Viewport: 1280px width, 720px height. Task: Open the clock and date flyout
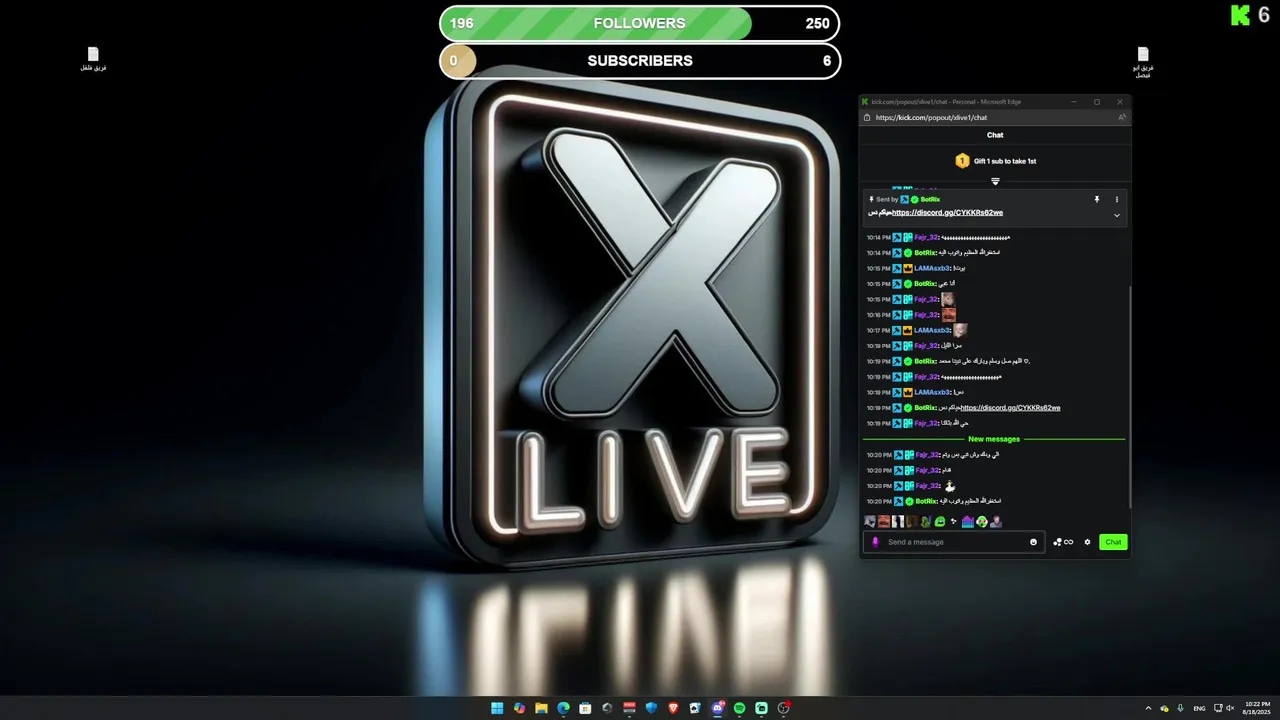pos(1257,708)
